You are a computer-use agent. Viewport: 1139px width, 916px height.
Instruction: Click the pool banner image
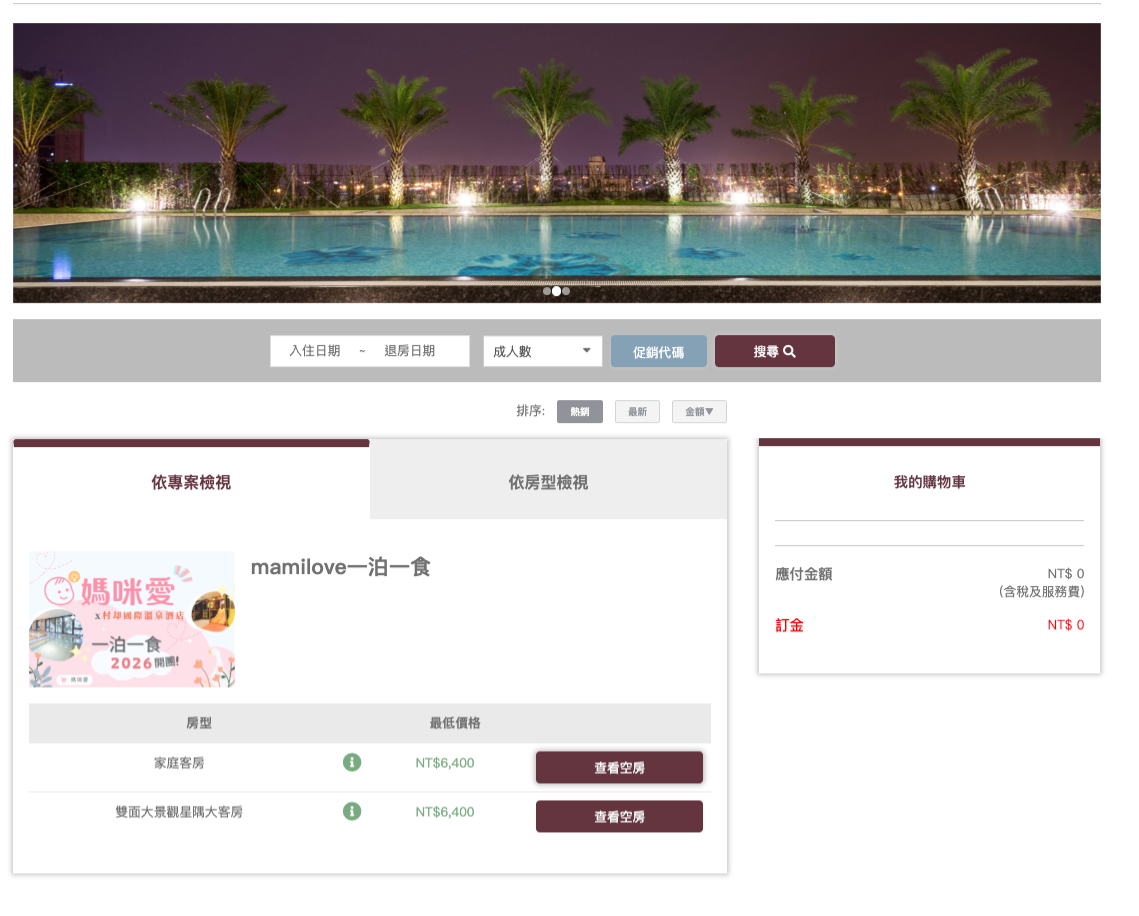click(x=556, y=163)
